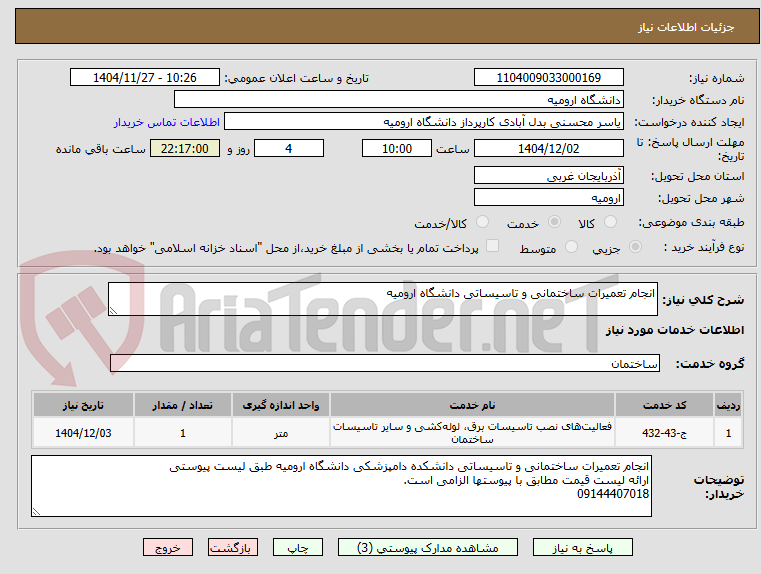This screenshot has height=574, width=761.
Task: Click the buyer name field دانشگاه ارومیه
Action: [398, 99]
